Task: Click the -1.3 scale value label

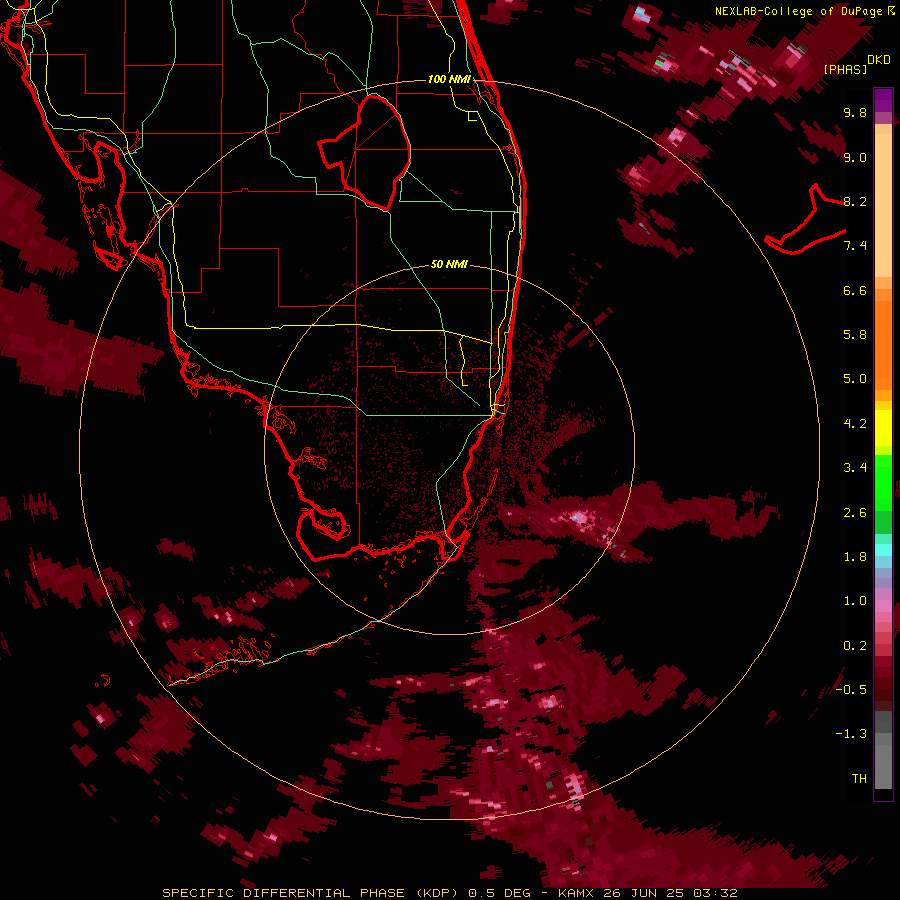Action: pyautogui.click(x=851, y=734)
